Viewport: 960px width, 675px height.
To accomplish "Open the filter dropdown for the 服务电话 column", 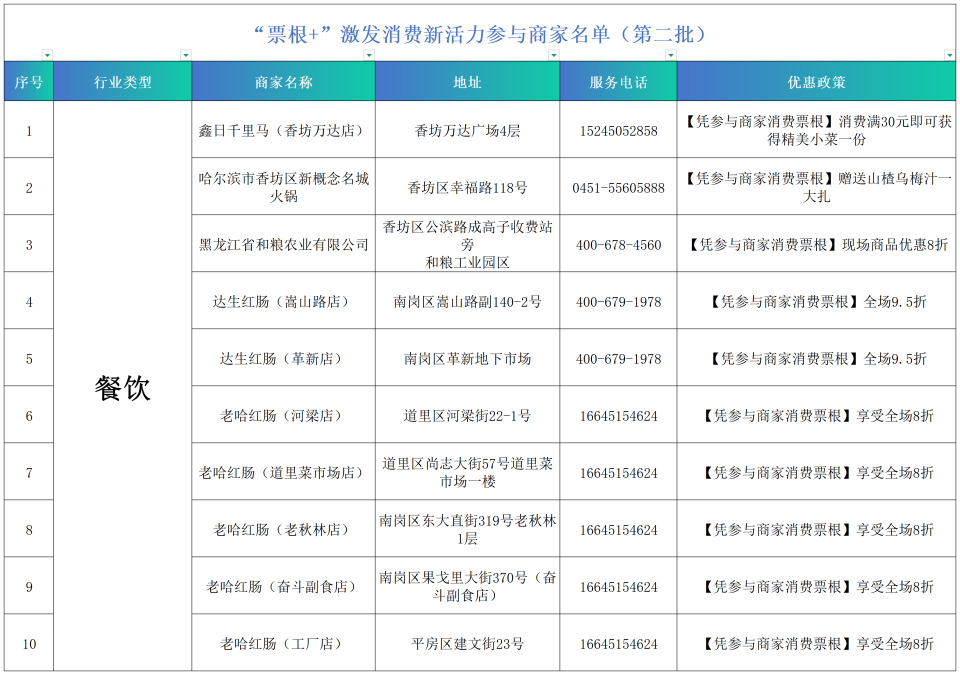I will click(x=670, y=55).
